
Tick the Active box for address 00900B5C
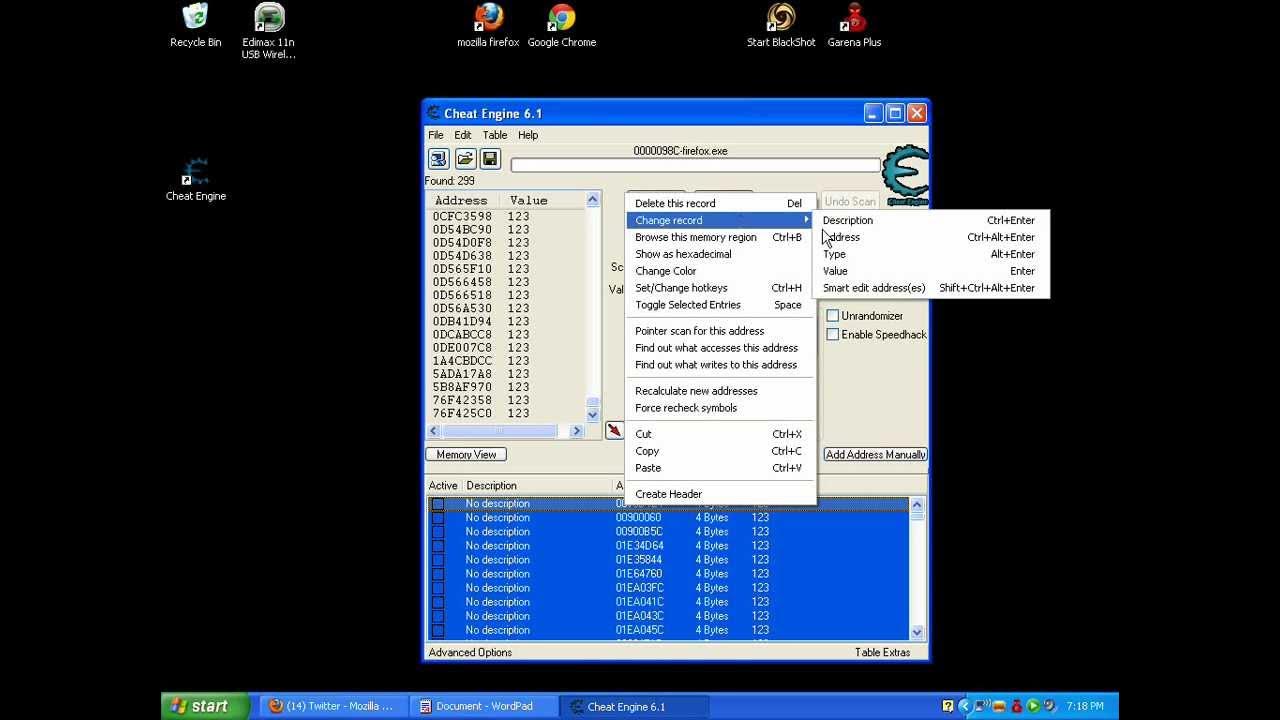pyautogui.click(x=438, y=532)
